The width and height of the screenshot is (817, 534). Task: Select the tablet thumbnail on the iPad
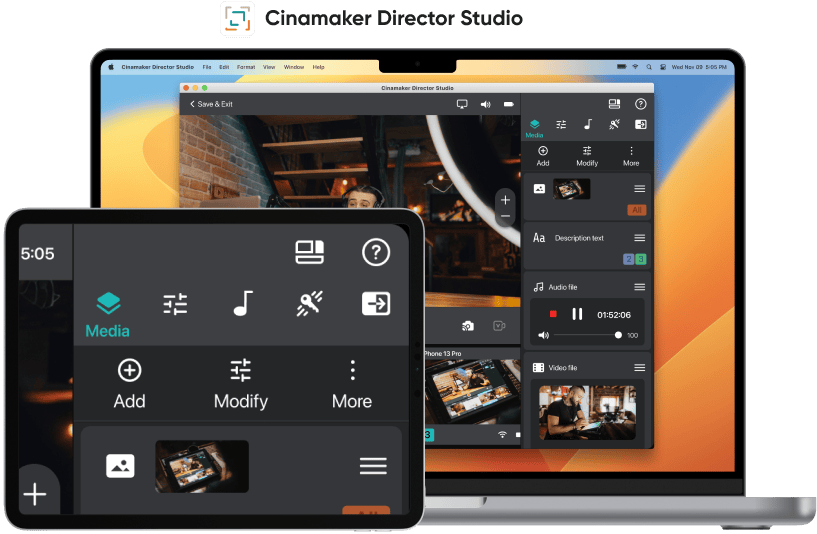[202, 466]
